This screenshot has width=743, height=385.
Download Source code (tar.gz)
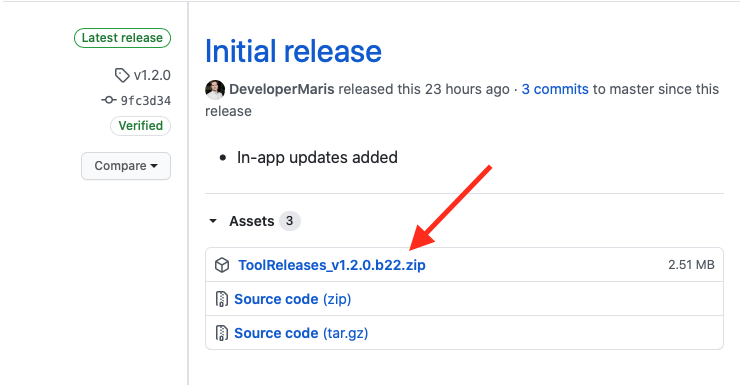(301, 333)
